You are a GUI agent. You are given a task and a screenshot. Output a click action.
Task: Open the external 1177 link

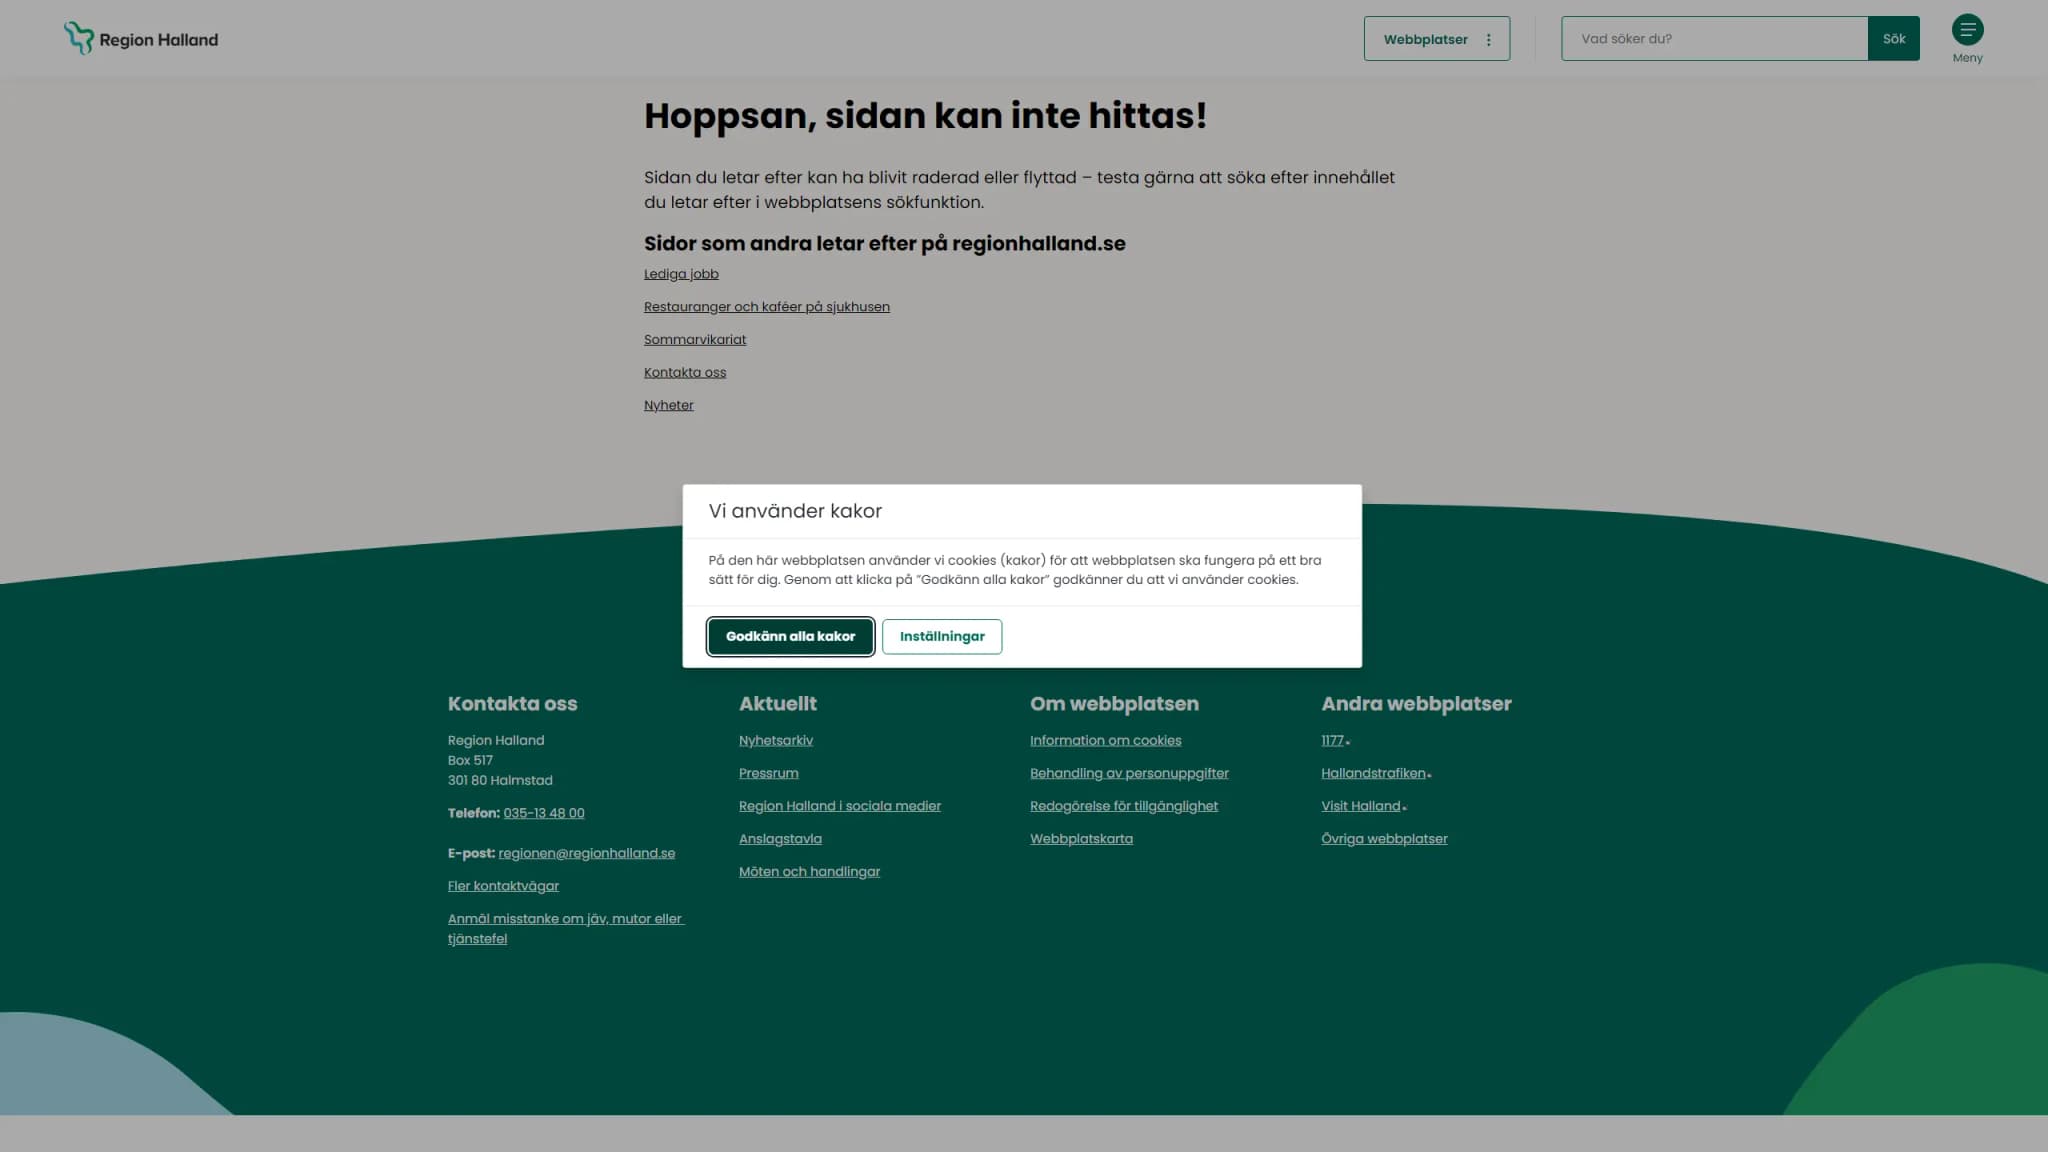click(1335, 741)
